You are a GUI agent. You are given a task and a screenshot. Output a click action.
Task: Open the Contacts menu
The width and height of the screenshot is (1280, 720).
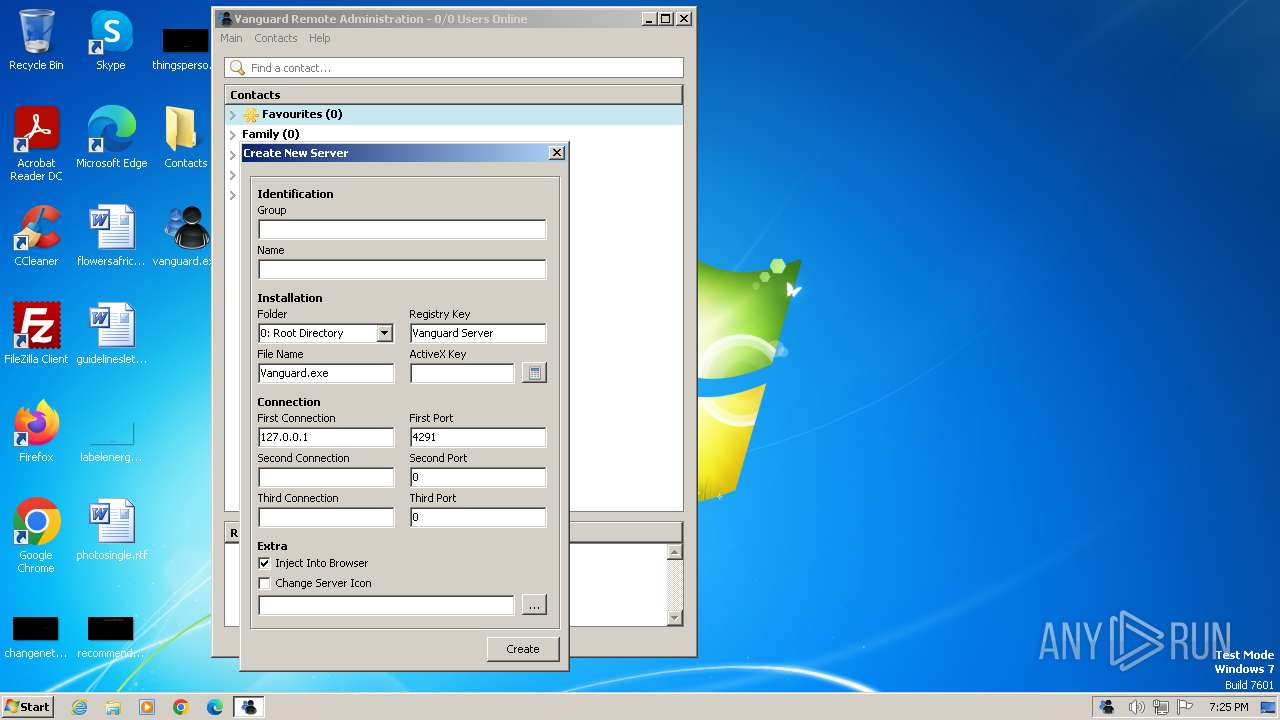click(275, 38)
